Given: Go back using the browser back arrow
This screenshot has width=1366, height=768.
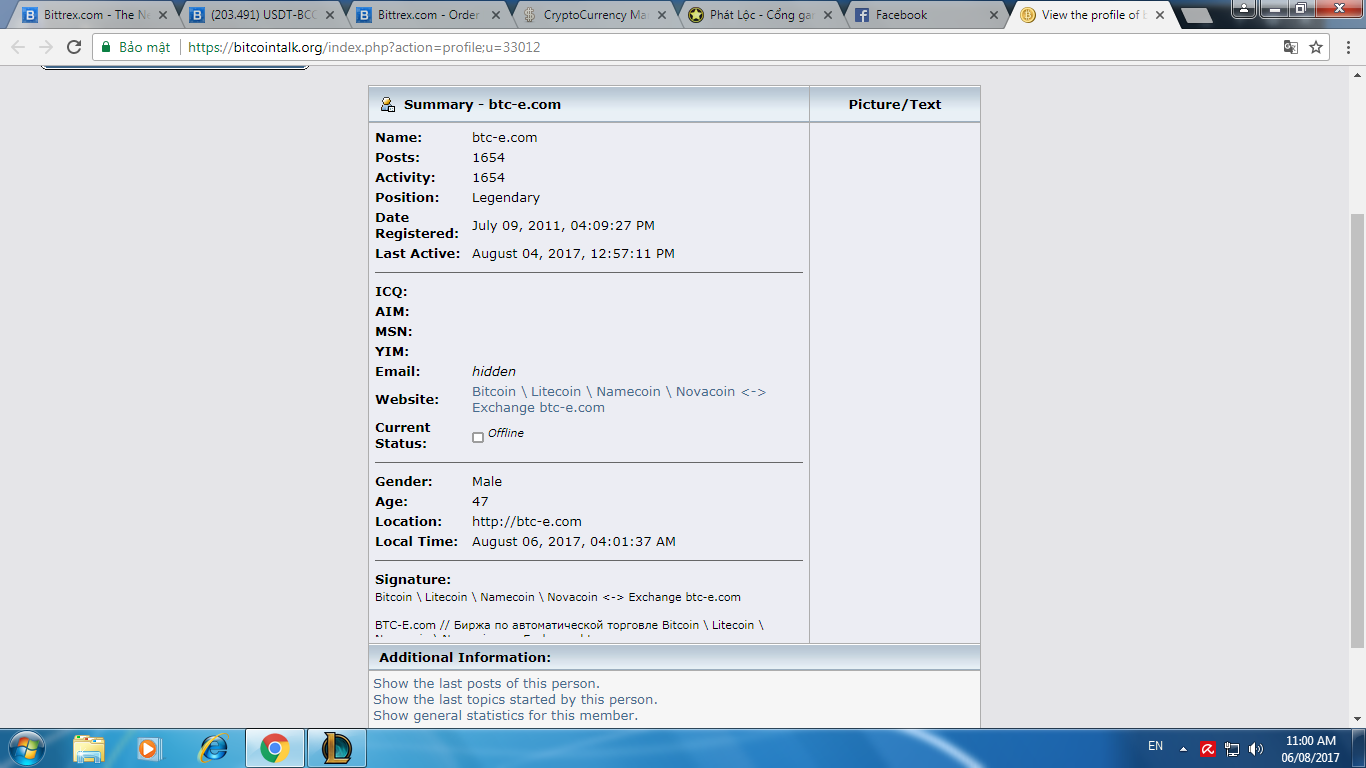Looking at the screenshot, I should [x=18, y=47].
